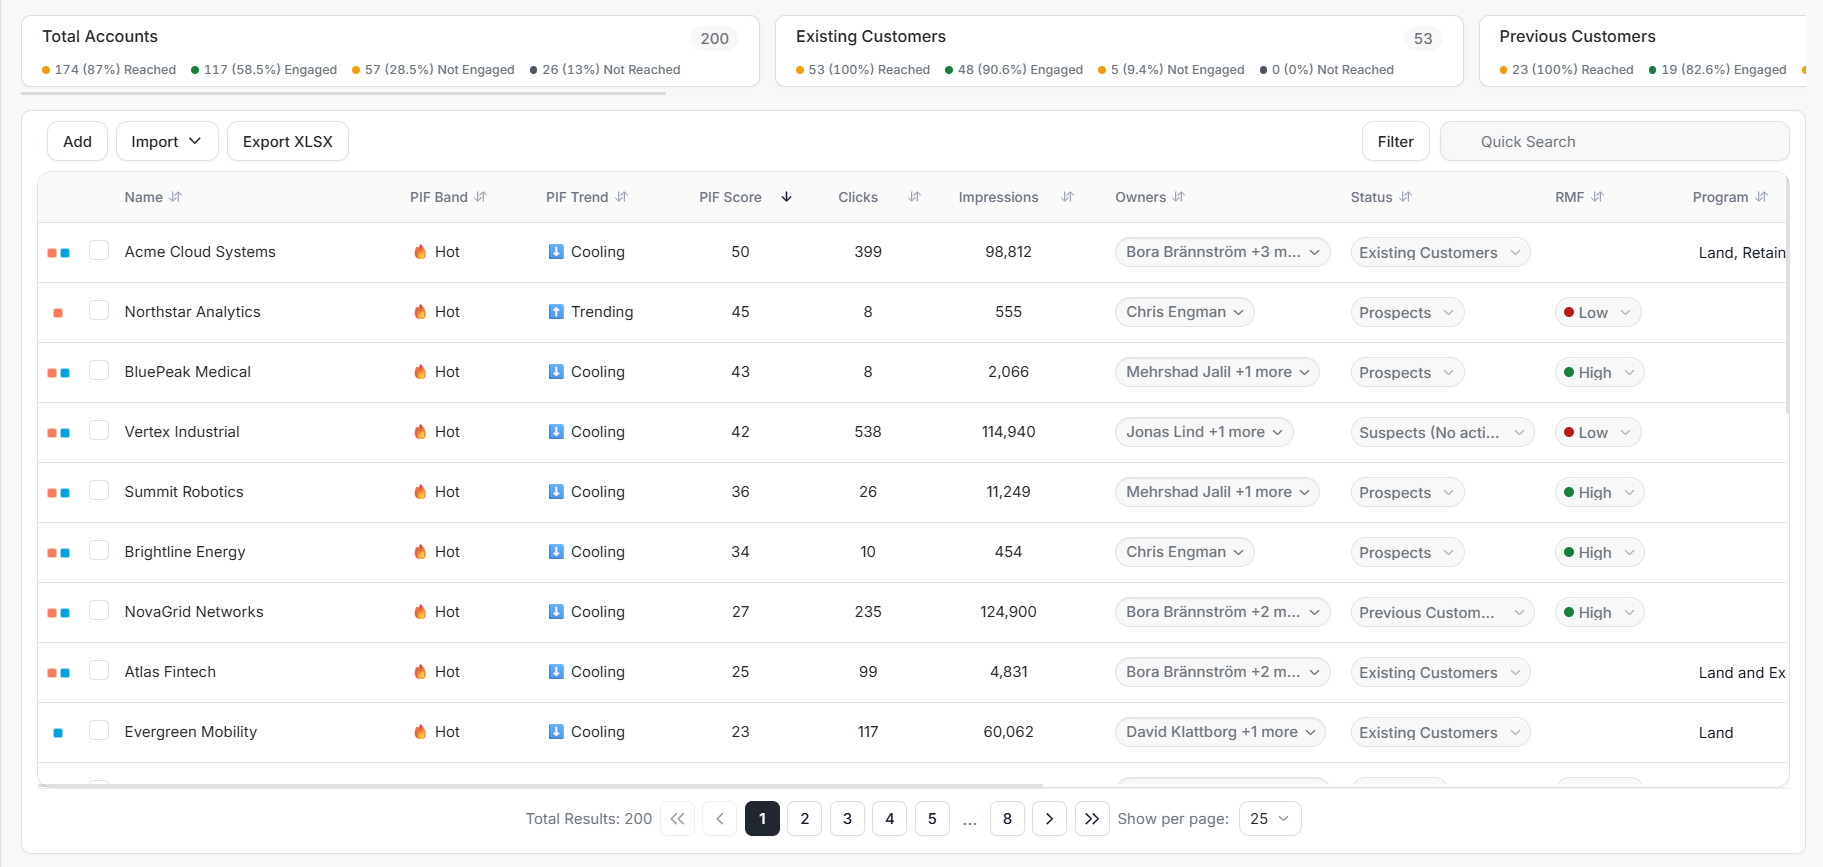
Task: Check the Vertex Industrial row
Action: point(99,430)
